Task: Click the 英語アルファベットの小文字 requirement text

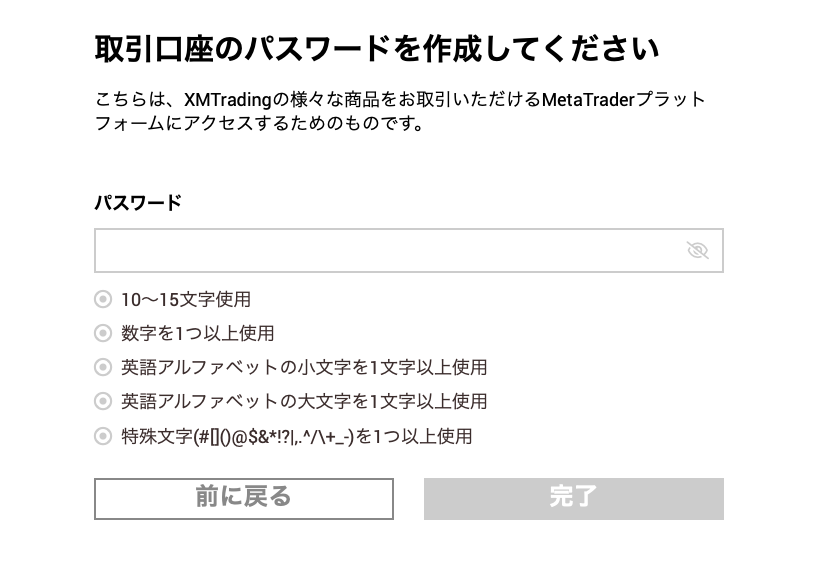Action: (304, 367)
